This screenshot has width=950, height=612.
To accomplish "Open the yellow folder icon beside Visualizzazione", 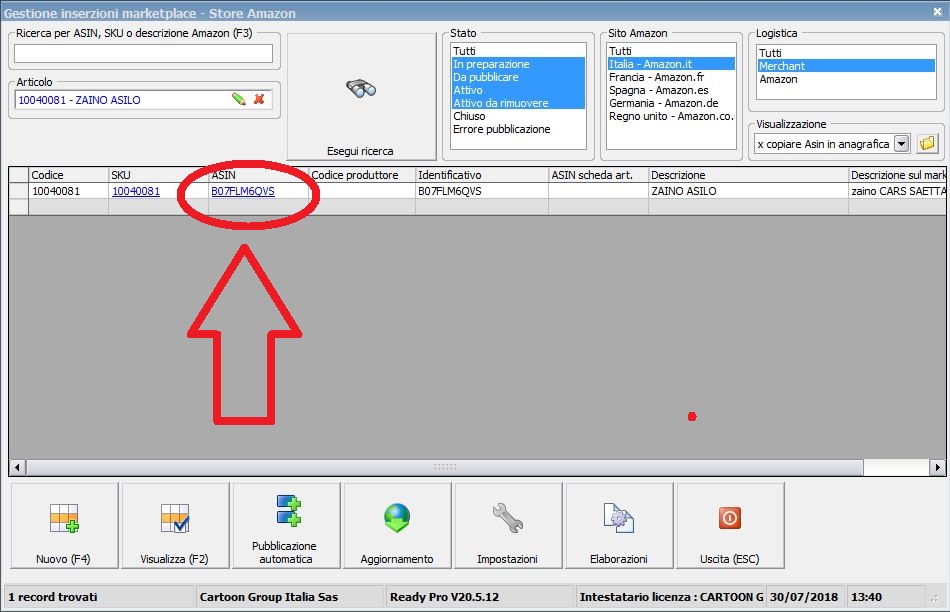I will point(927,144).
